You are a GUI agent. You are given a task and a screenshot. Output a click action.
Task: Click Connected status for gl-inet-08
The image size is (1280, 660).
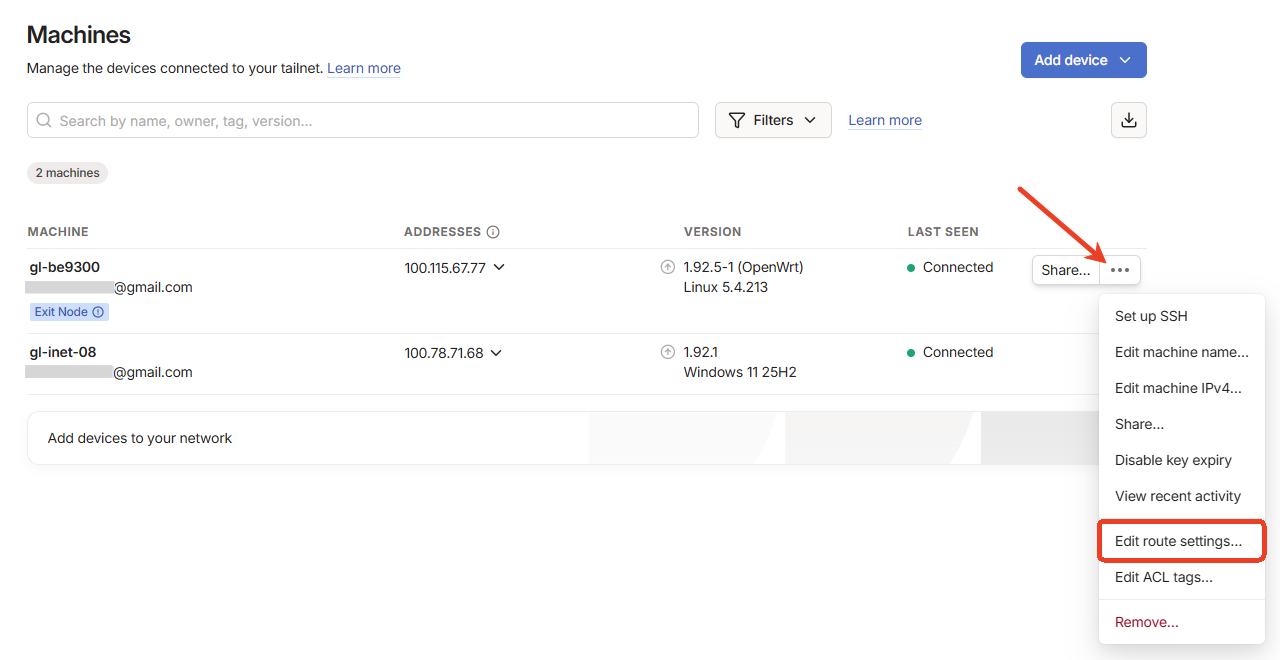point(950,352)
